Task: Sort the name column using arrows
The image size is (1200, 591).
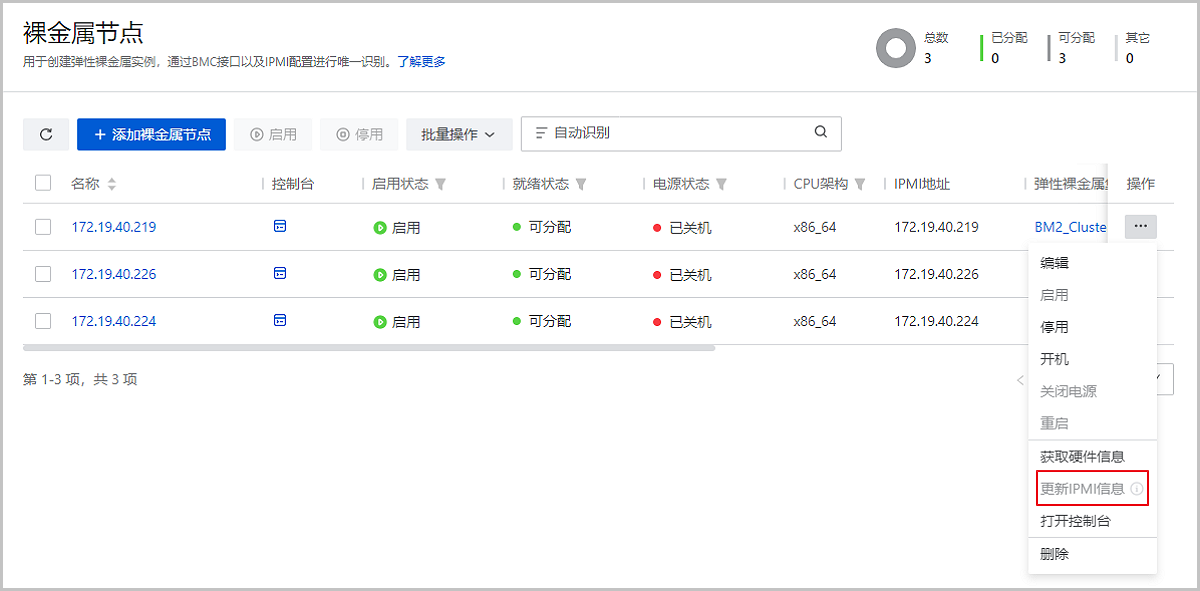Action: pos(112,184)
